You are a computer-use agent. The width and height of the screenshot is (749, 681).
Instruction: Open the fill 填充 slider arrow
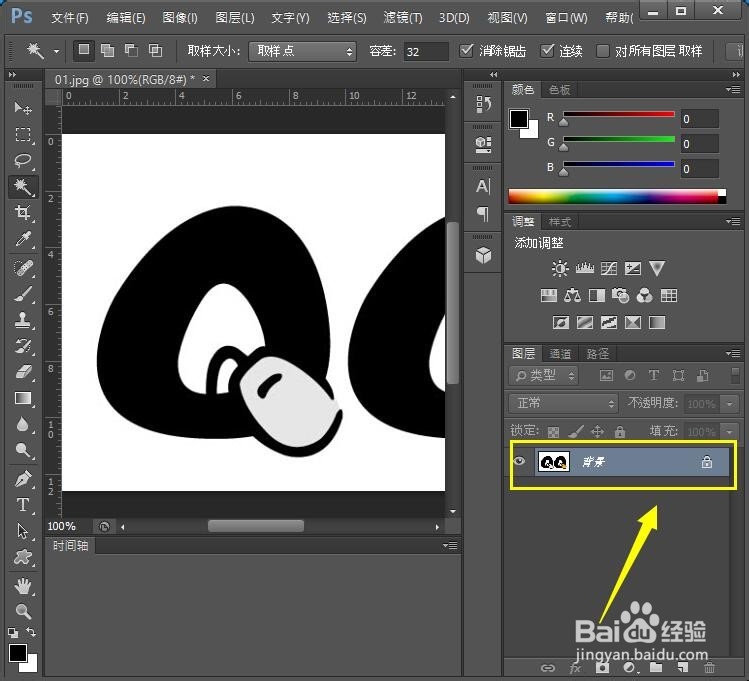(x=729, y=432)
